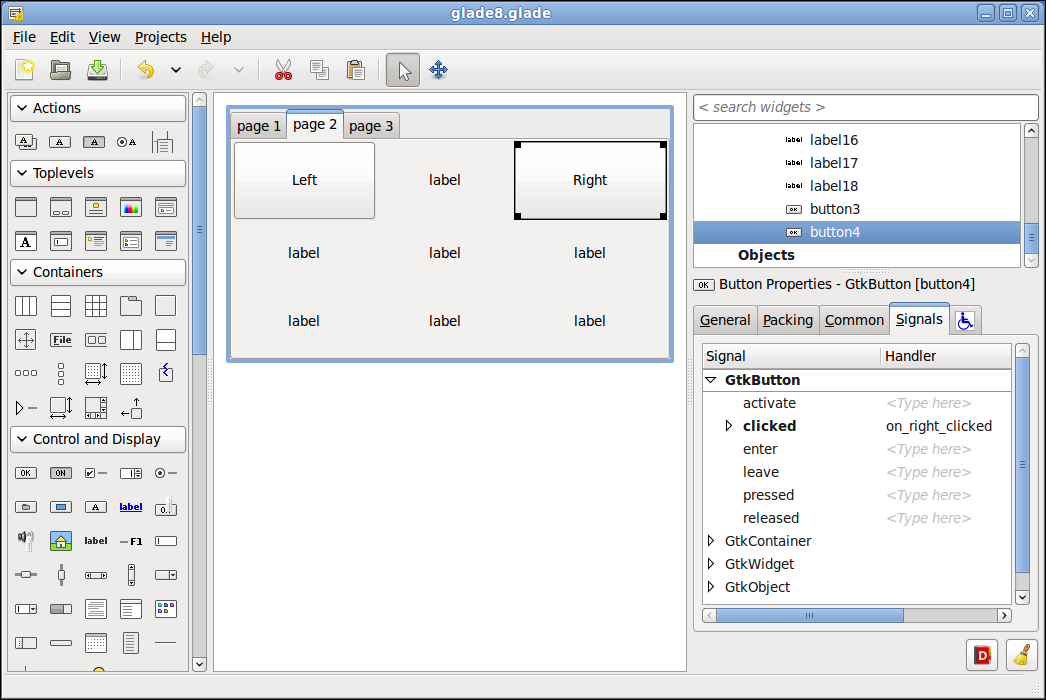Choose the About Dialog toplevel icon
The width and height of the screenshot is (1046, 700).
[x=95, y=208]
